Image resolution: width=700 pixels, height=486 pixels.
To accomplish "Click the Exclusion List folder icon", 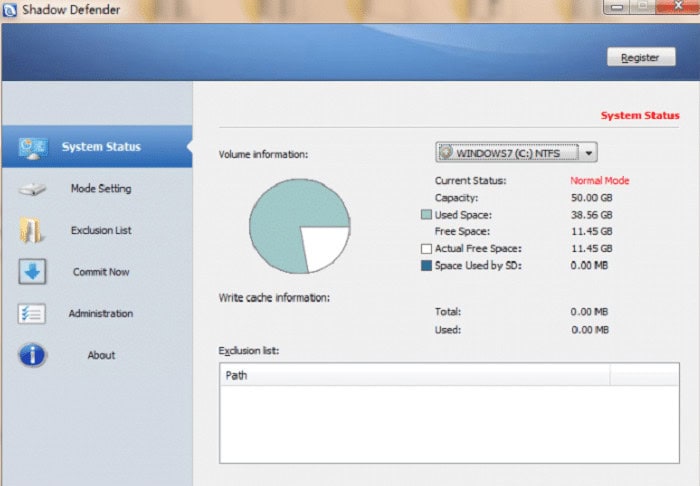I will (31, 230).
